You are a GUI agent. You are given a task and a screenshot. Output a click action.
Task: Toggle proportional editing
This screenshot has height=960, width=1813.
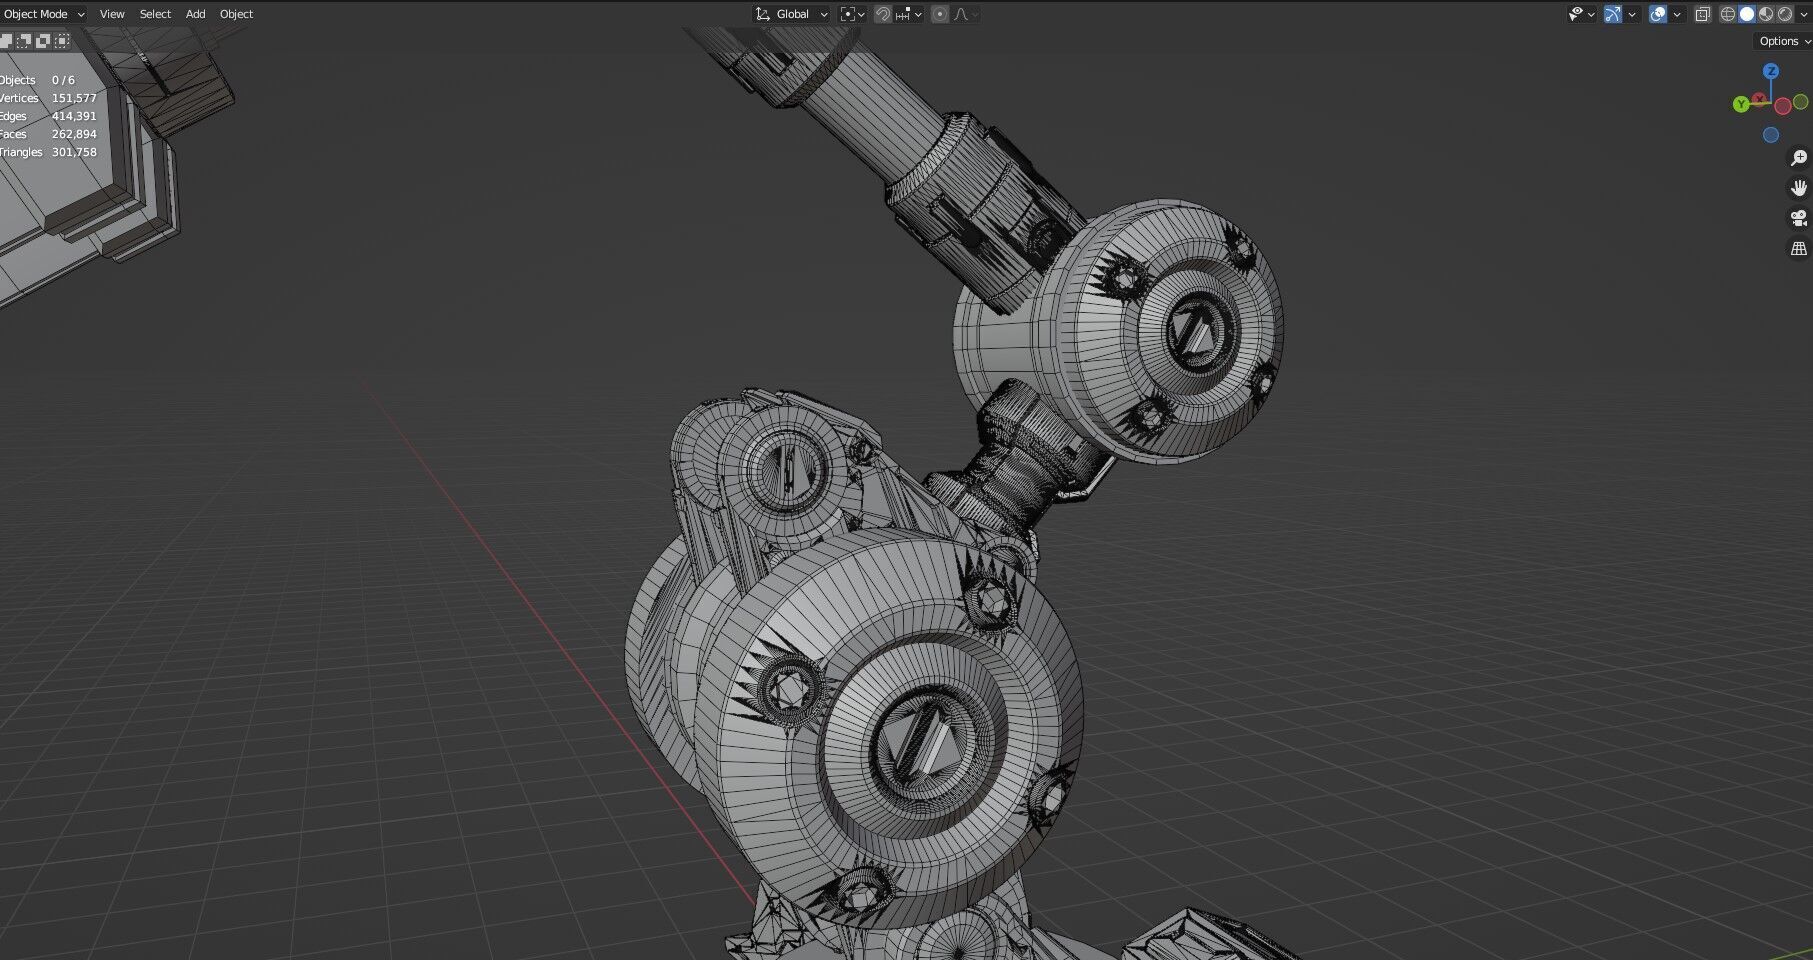tap(940, 14)
